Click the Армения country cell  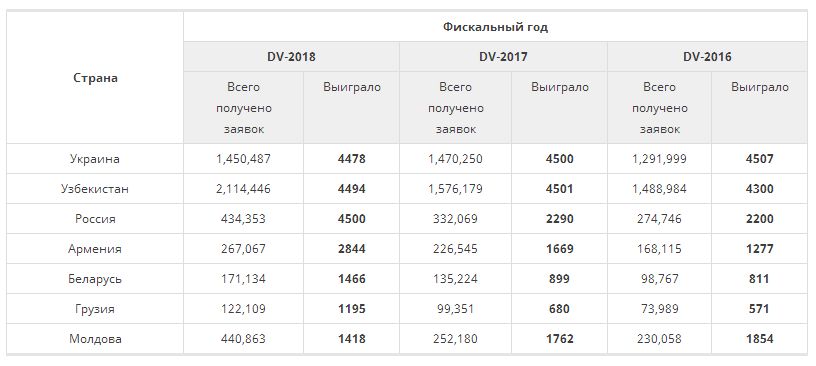tap(95, 249)
